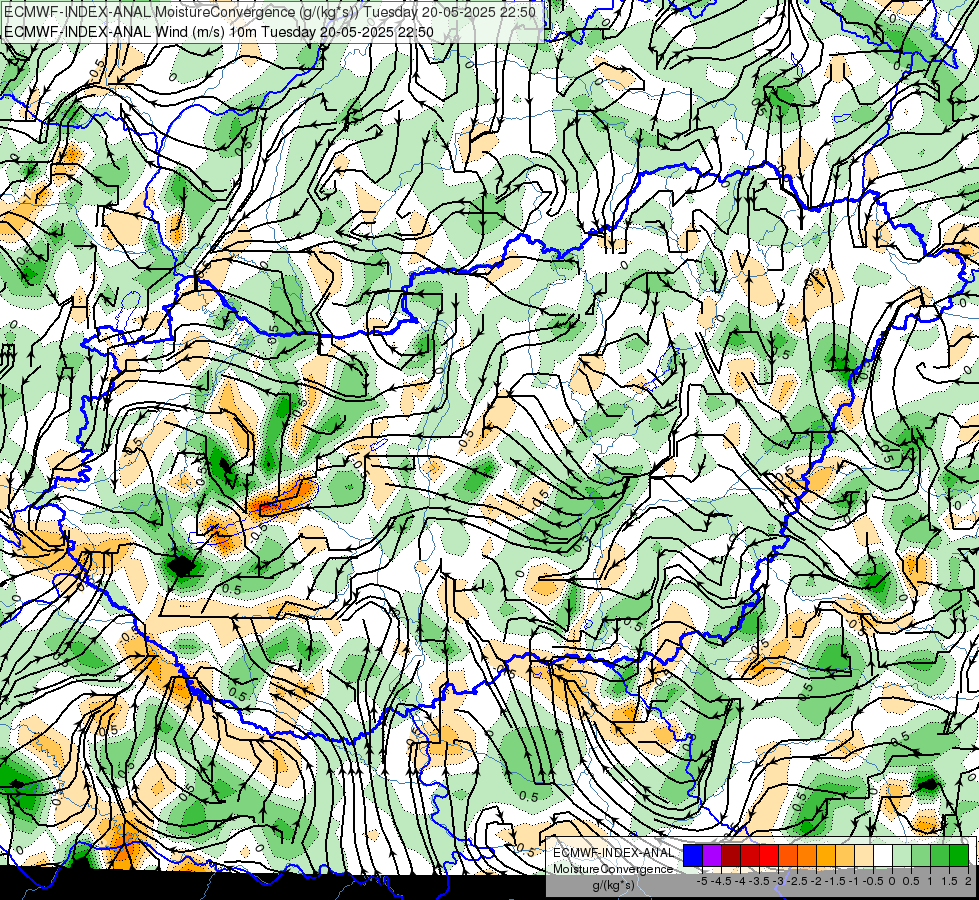Click the legend's MoistureConvergence label
The width and height of the screenshot is (979, 900).
[x=613, y=869]
